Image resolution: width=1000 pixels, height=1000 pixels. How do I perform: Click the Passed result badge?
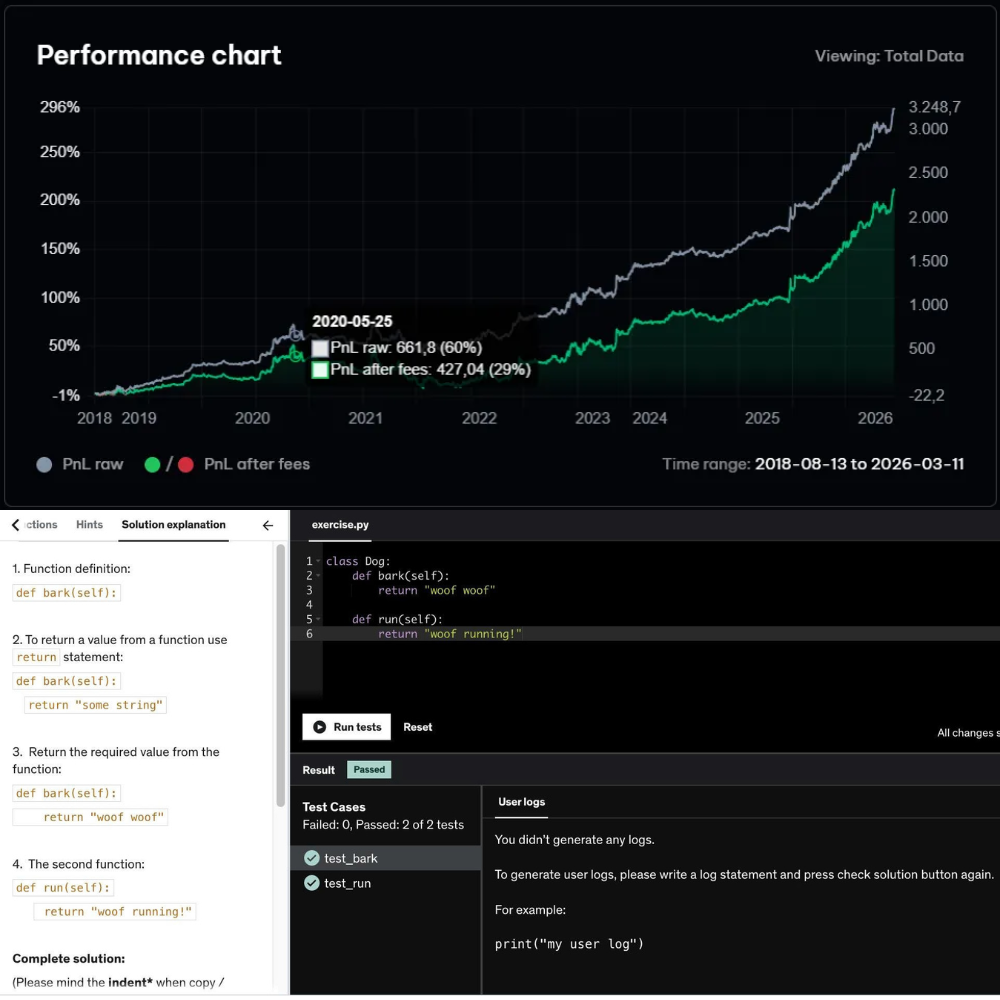(x=369, y=769)
